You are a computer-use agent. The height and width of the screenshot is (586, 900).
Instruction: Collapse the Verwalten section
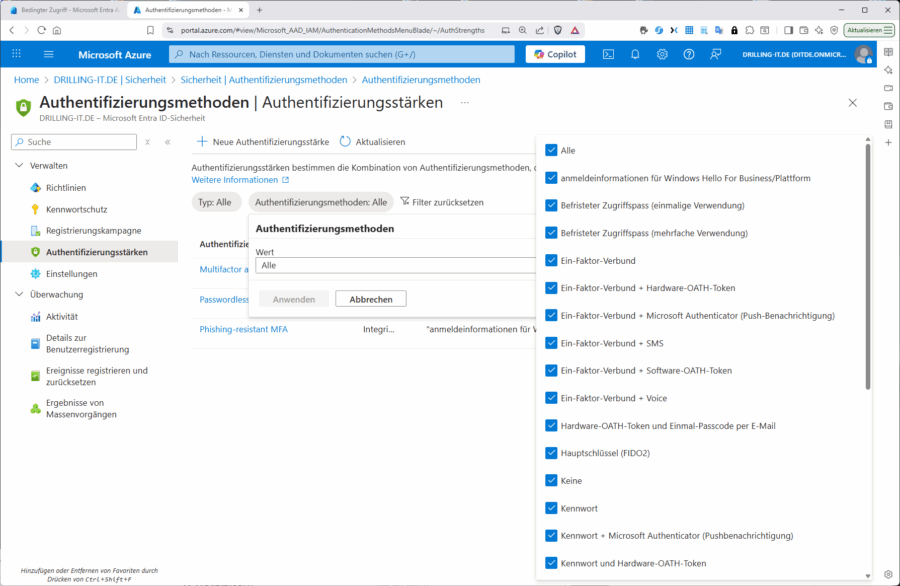[19, 165]
